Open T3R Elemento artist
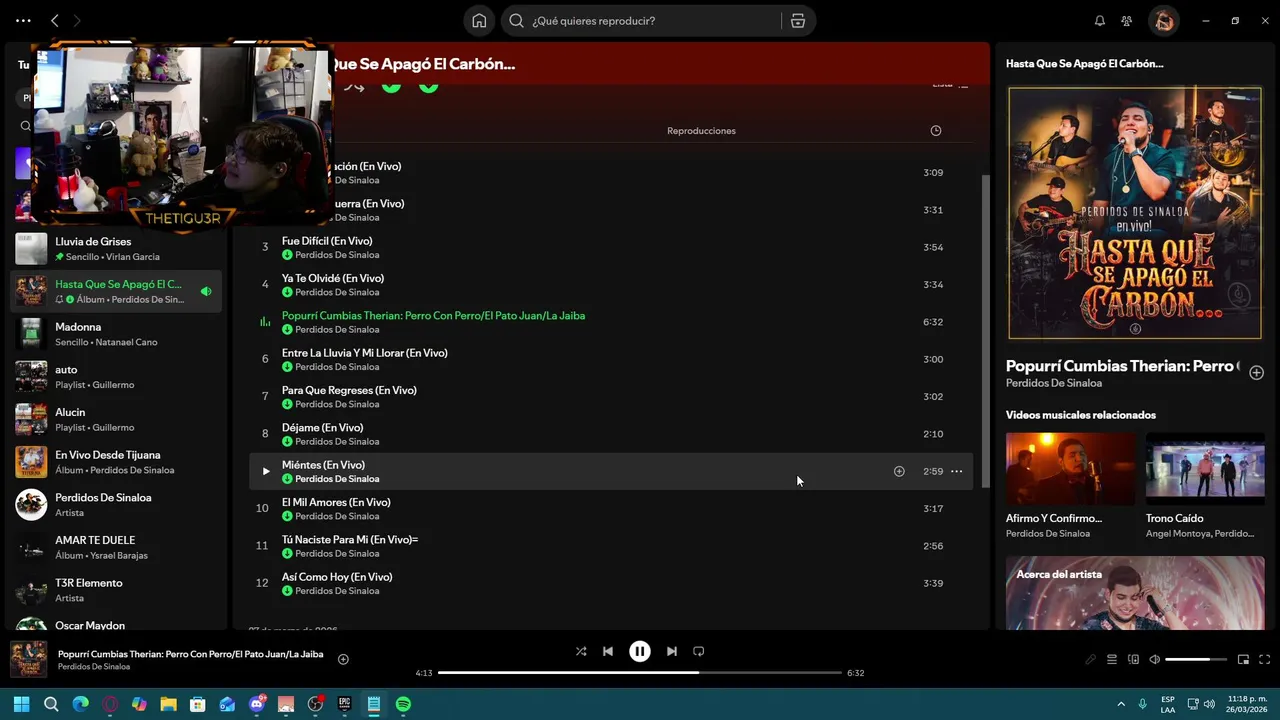The image size is (1280, 720). coord(116,590)
